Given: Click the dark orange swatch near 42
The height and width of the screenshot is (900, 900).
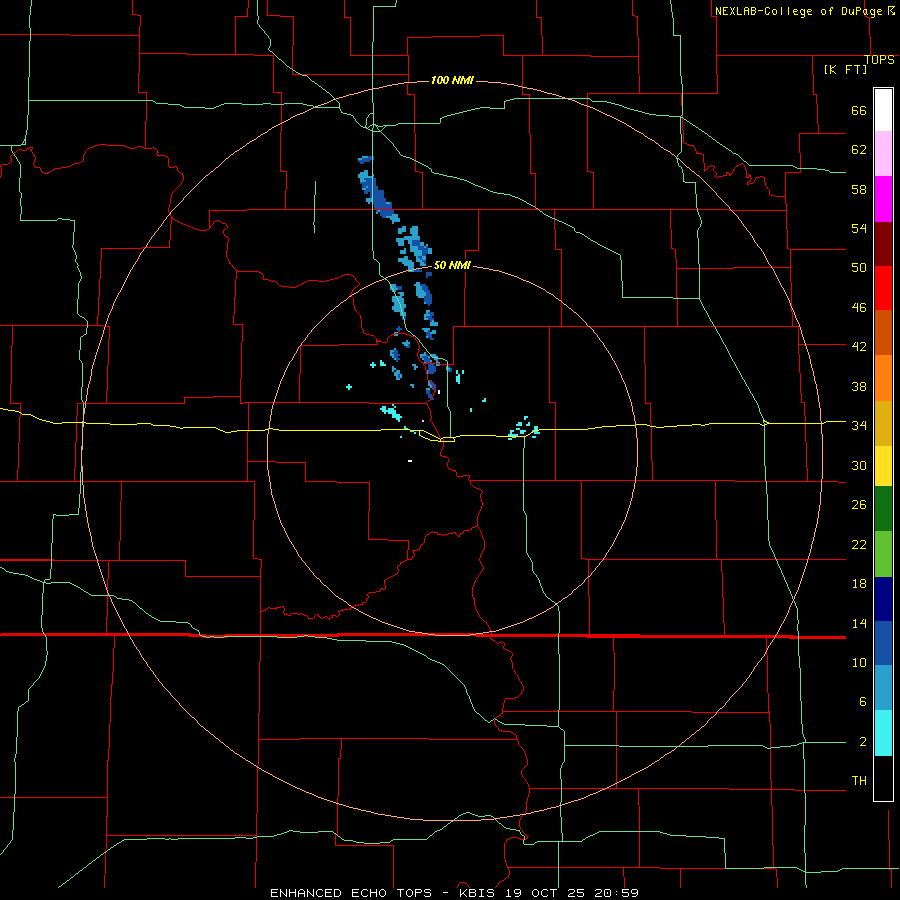Looking at the screenshot, I should (x=883, y=333).
